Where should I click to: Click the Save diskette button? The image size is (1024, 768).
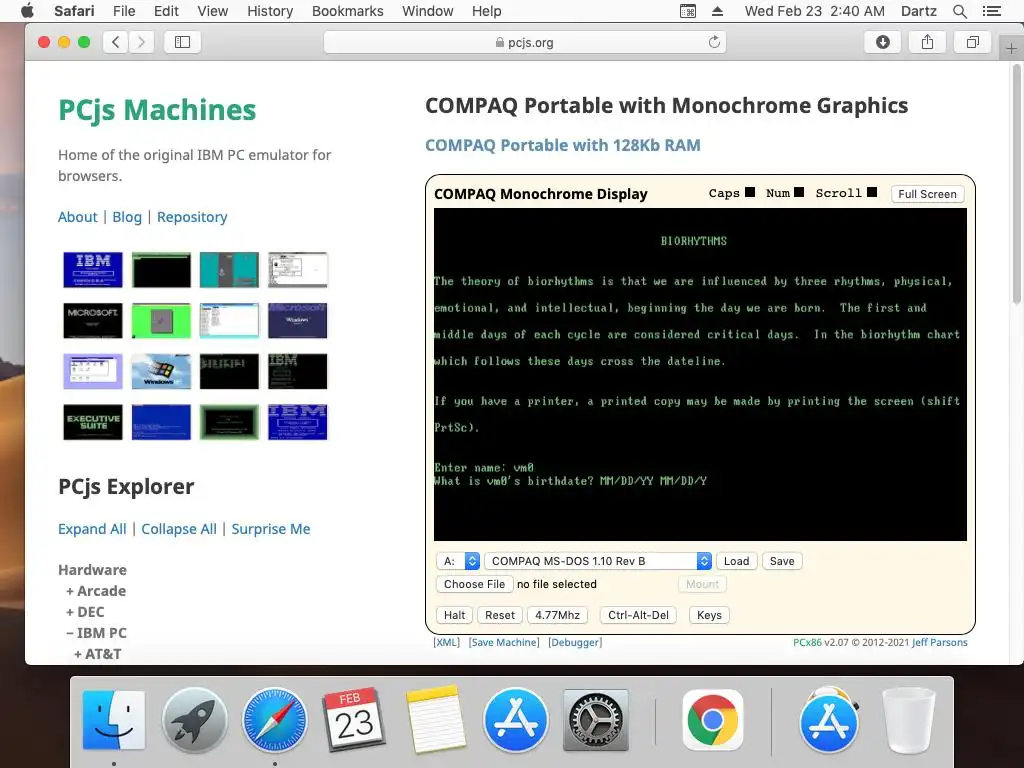click(x=782, y=561)
